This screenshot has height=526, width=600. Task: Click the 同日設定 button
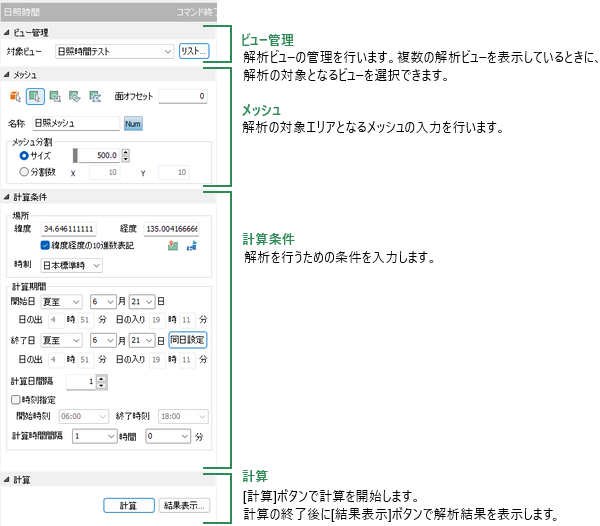tap(188, 340)
